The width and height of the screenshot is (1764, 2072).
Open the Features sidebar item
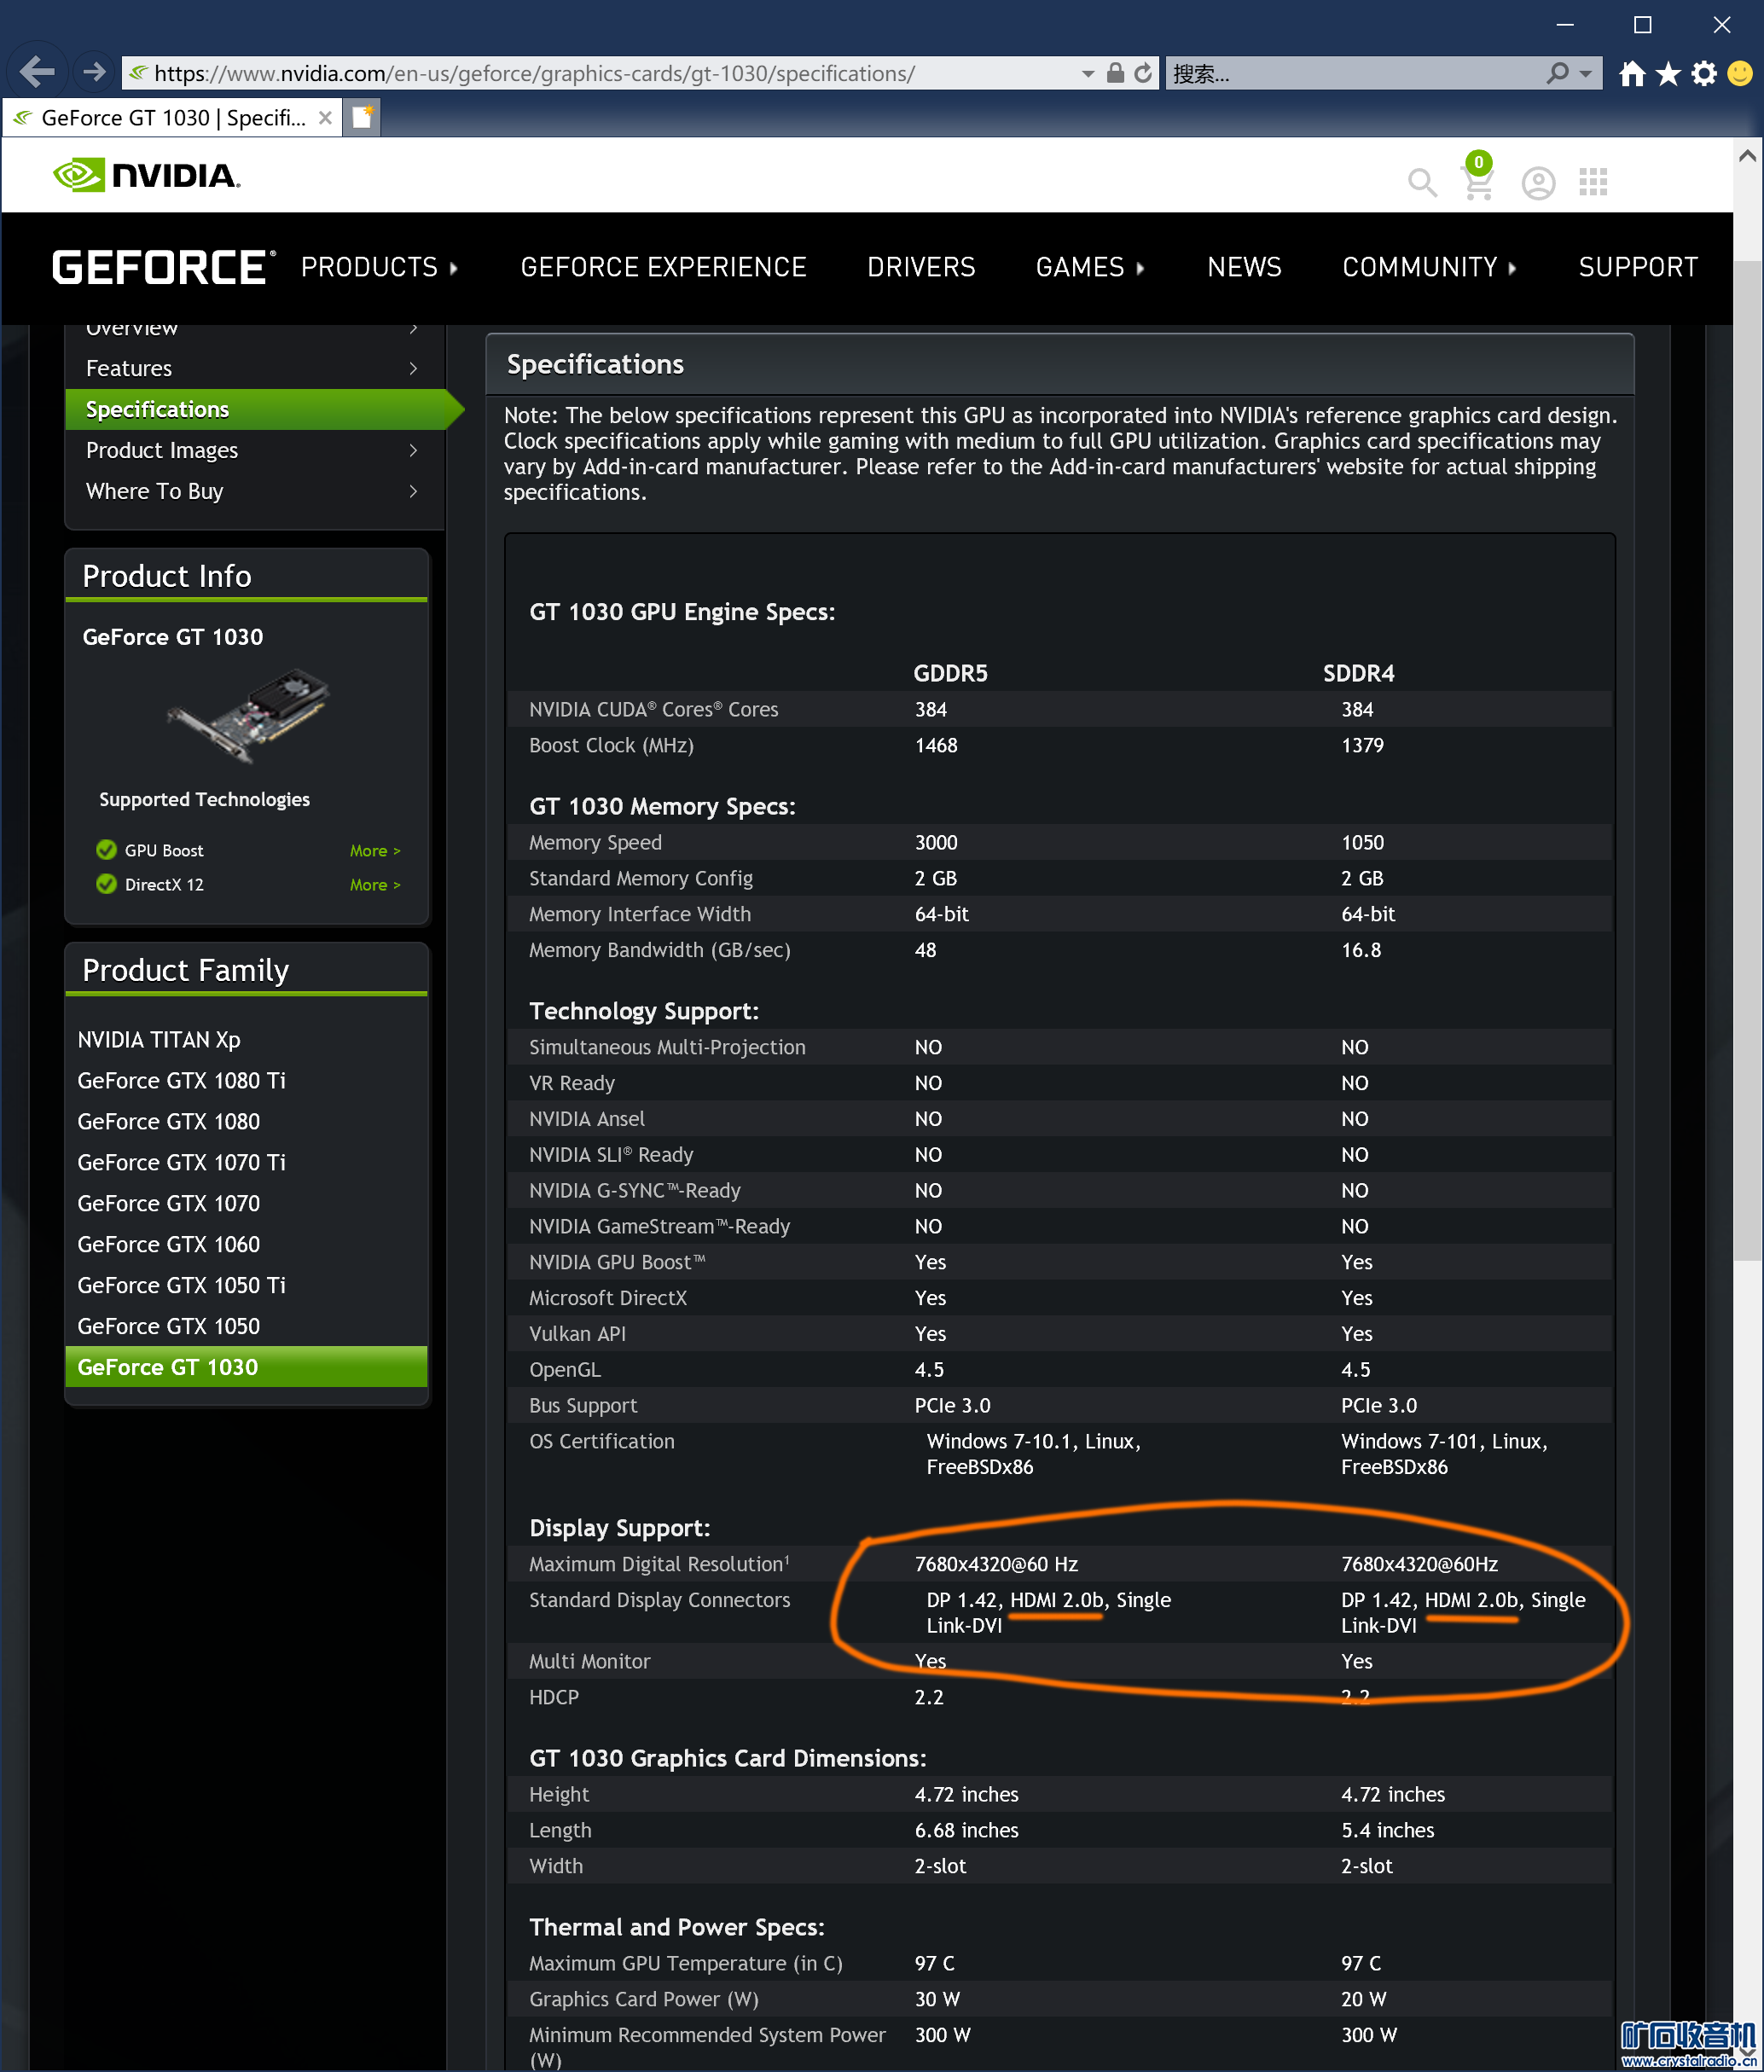(254, 368)
